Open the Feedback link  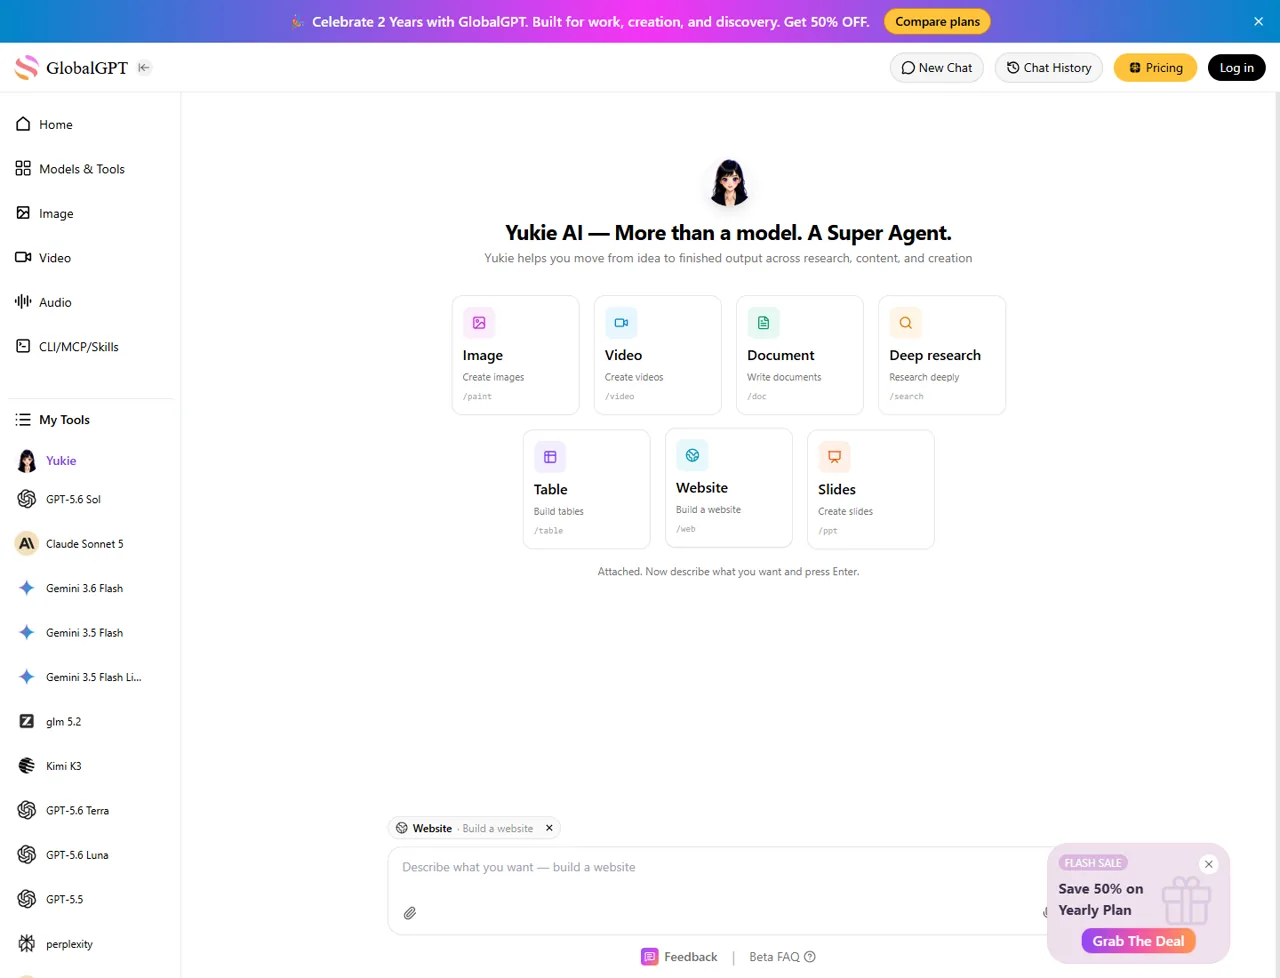tap(679, 957)
